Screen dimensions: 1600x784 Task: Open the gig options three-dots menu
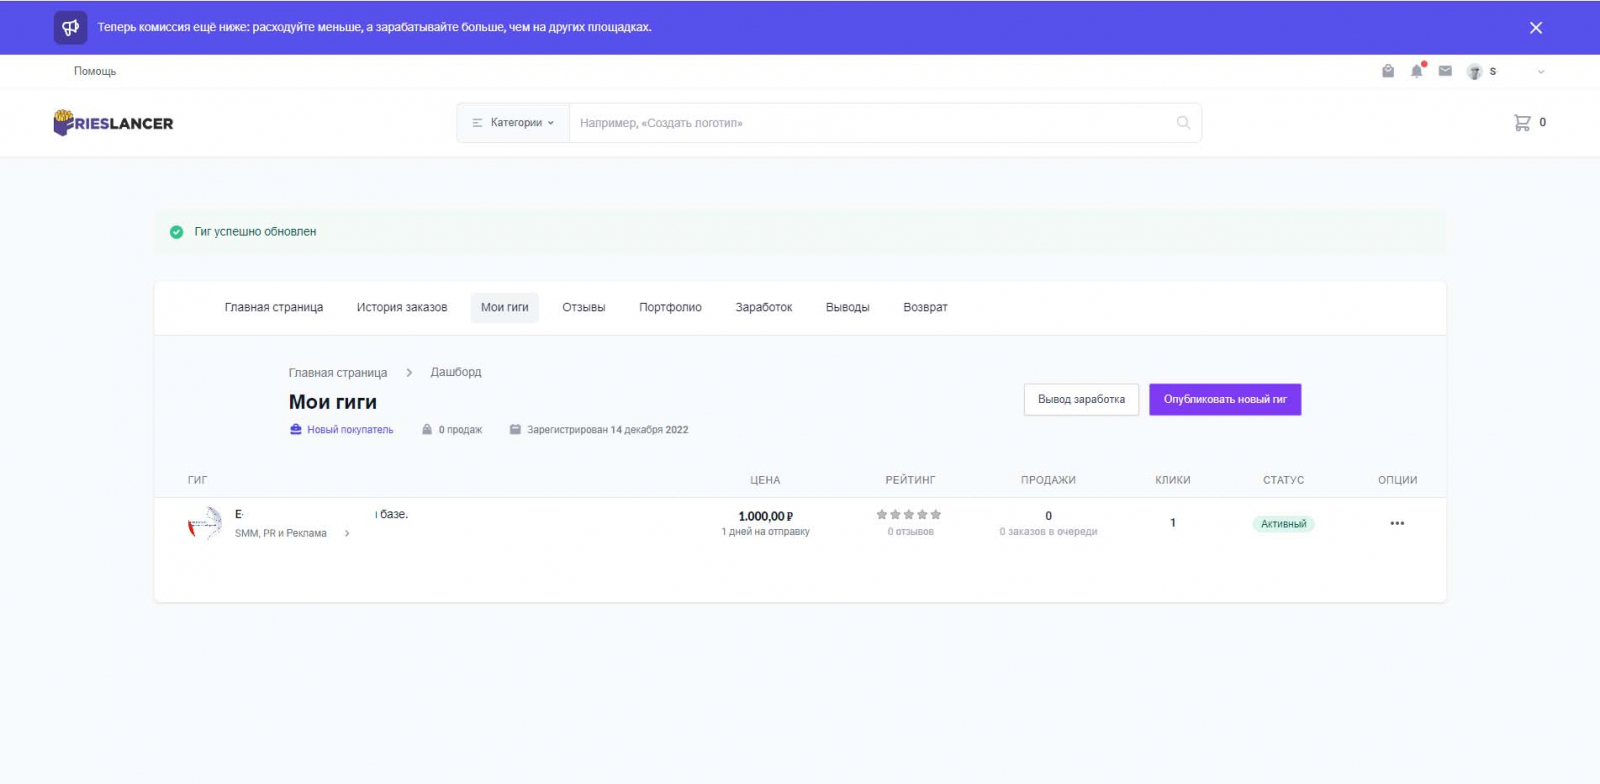1397,523
